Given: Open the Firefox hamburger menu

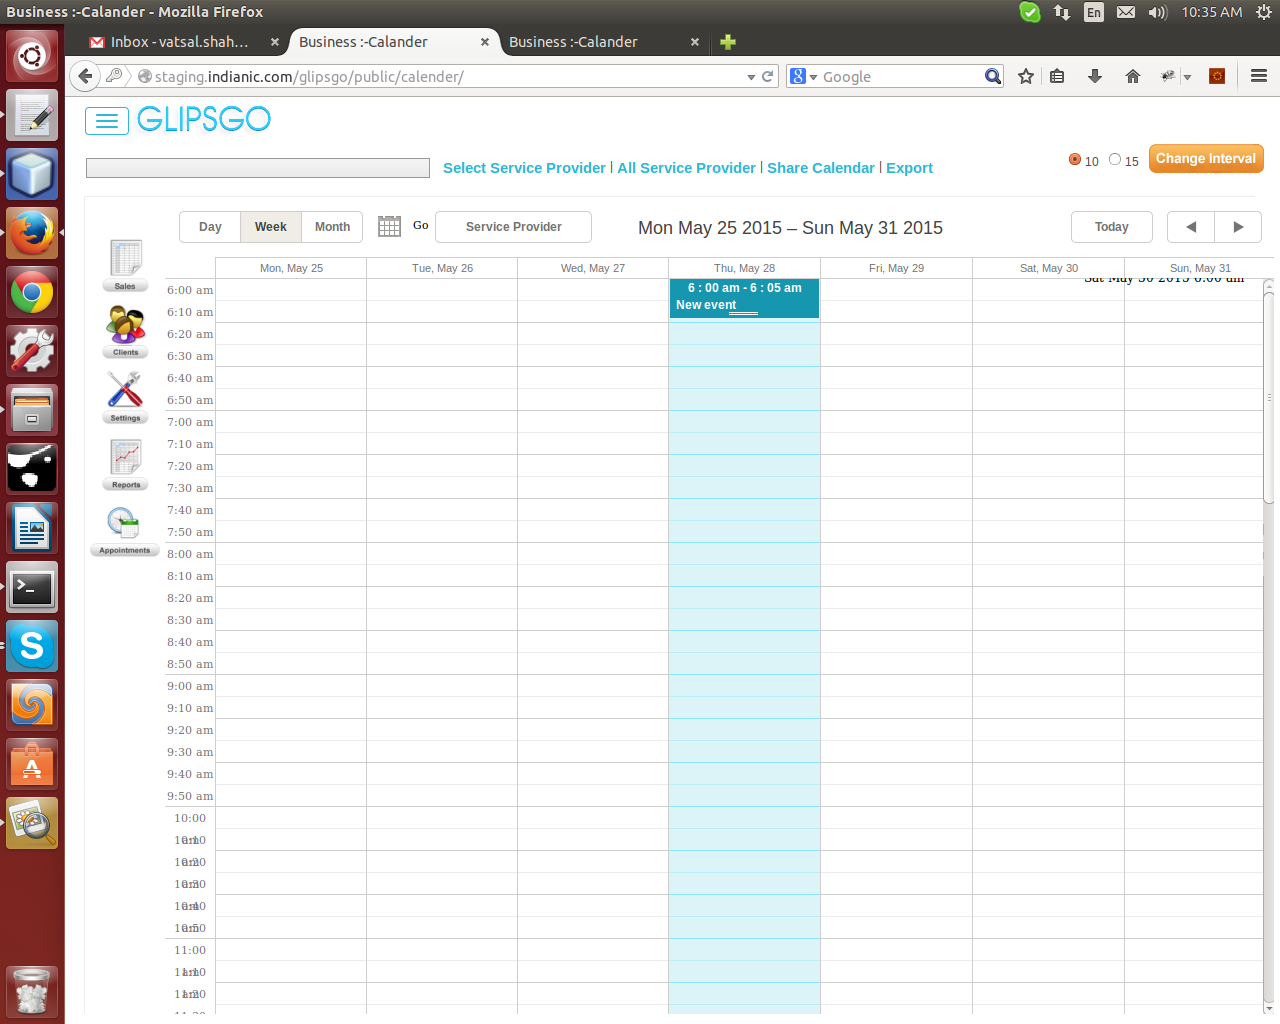Looking at the screenshot, I should 1259,76.
